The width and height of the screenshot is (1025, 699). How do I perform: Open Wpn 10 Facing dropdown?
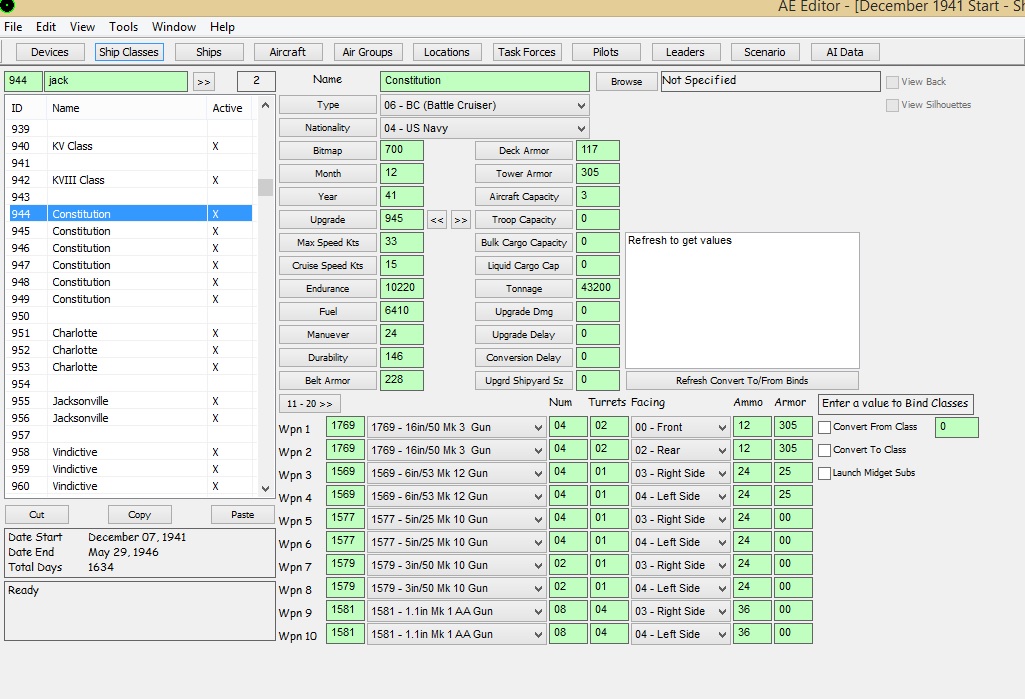click(x=681, y=634)
